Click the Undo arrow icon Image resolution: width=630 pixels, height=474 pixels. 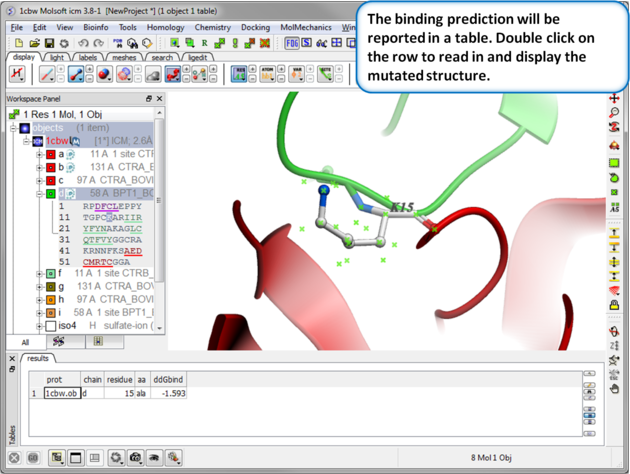83,44
